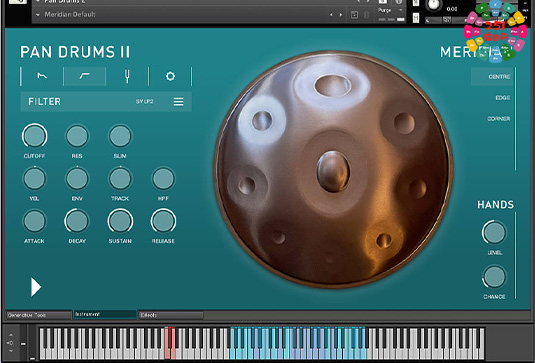
Task: Click the HANDS section label
Action: click(x=495, y=205)
